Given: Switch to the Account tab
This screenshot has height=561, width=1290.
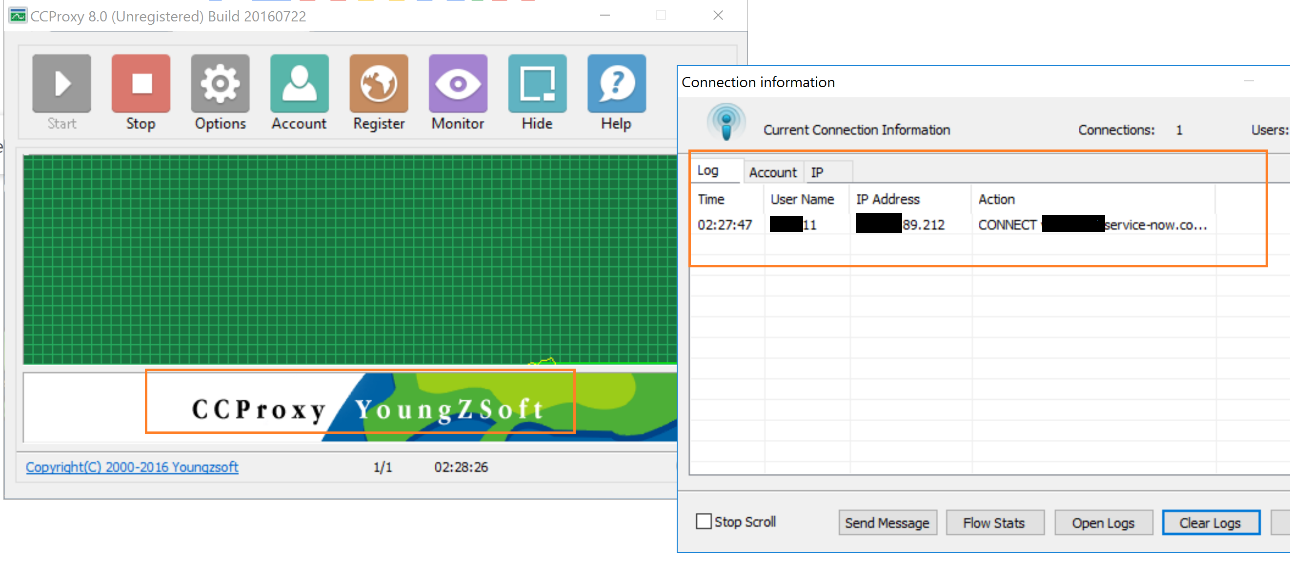Looking at the screenshot, I should click(773, 172).
